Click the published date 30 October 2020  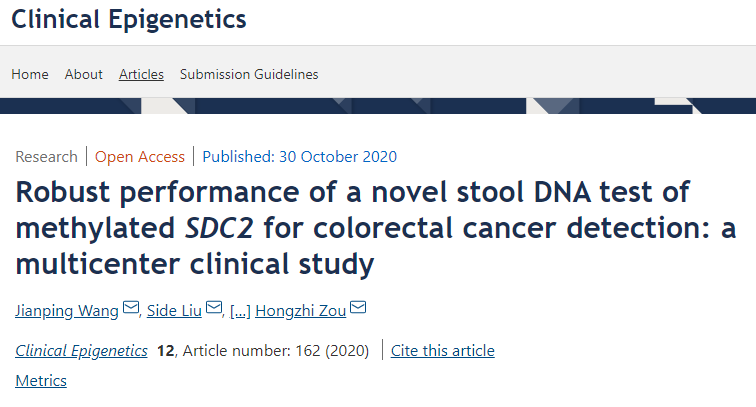pyautogui.click(x=299, y=156)
